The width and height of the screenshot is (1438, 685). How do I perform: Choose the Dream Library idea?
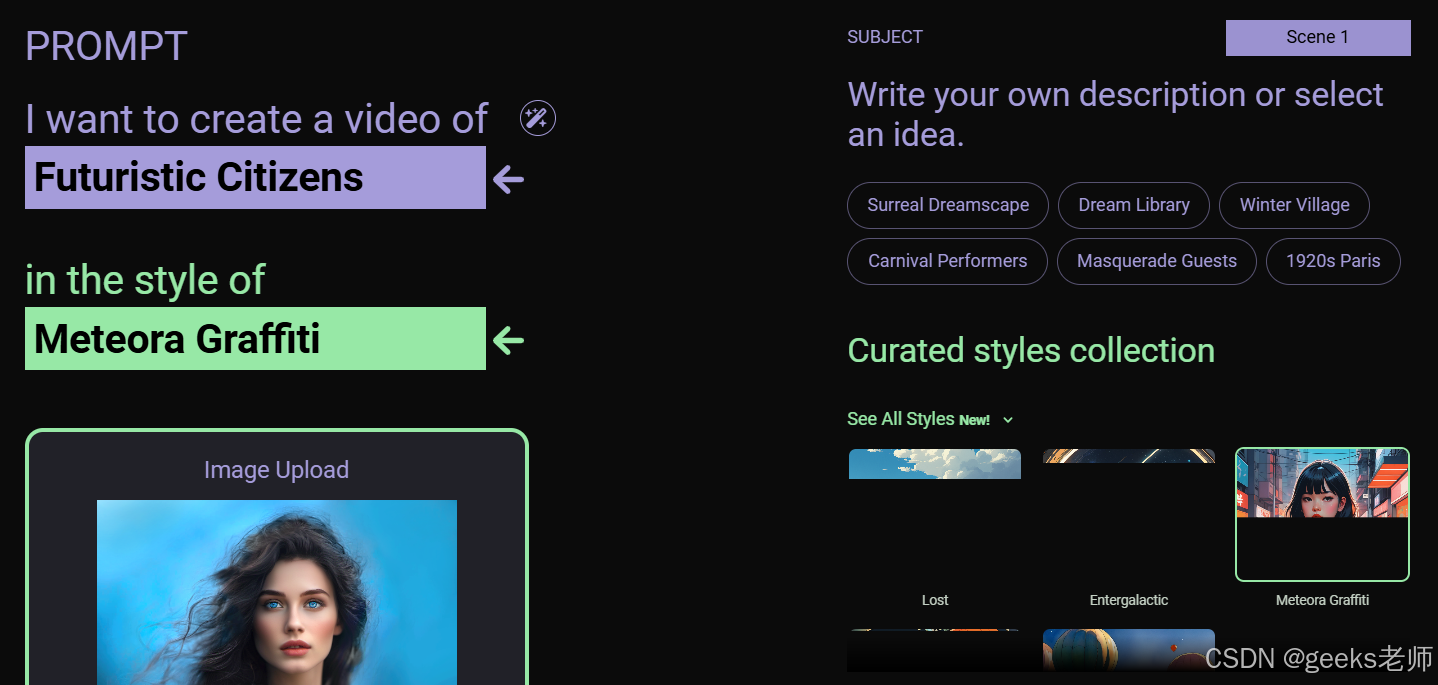point(1134,205)
